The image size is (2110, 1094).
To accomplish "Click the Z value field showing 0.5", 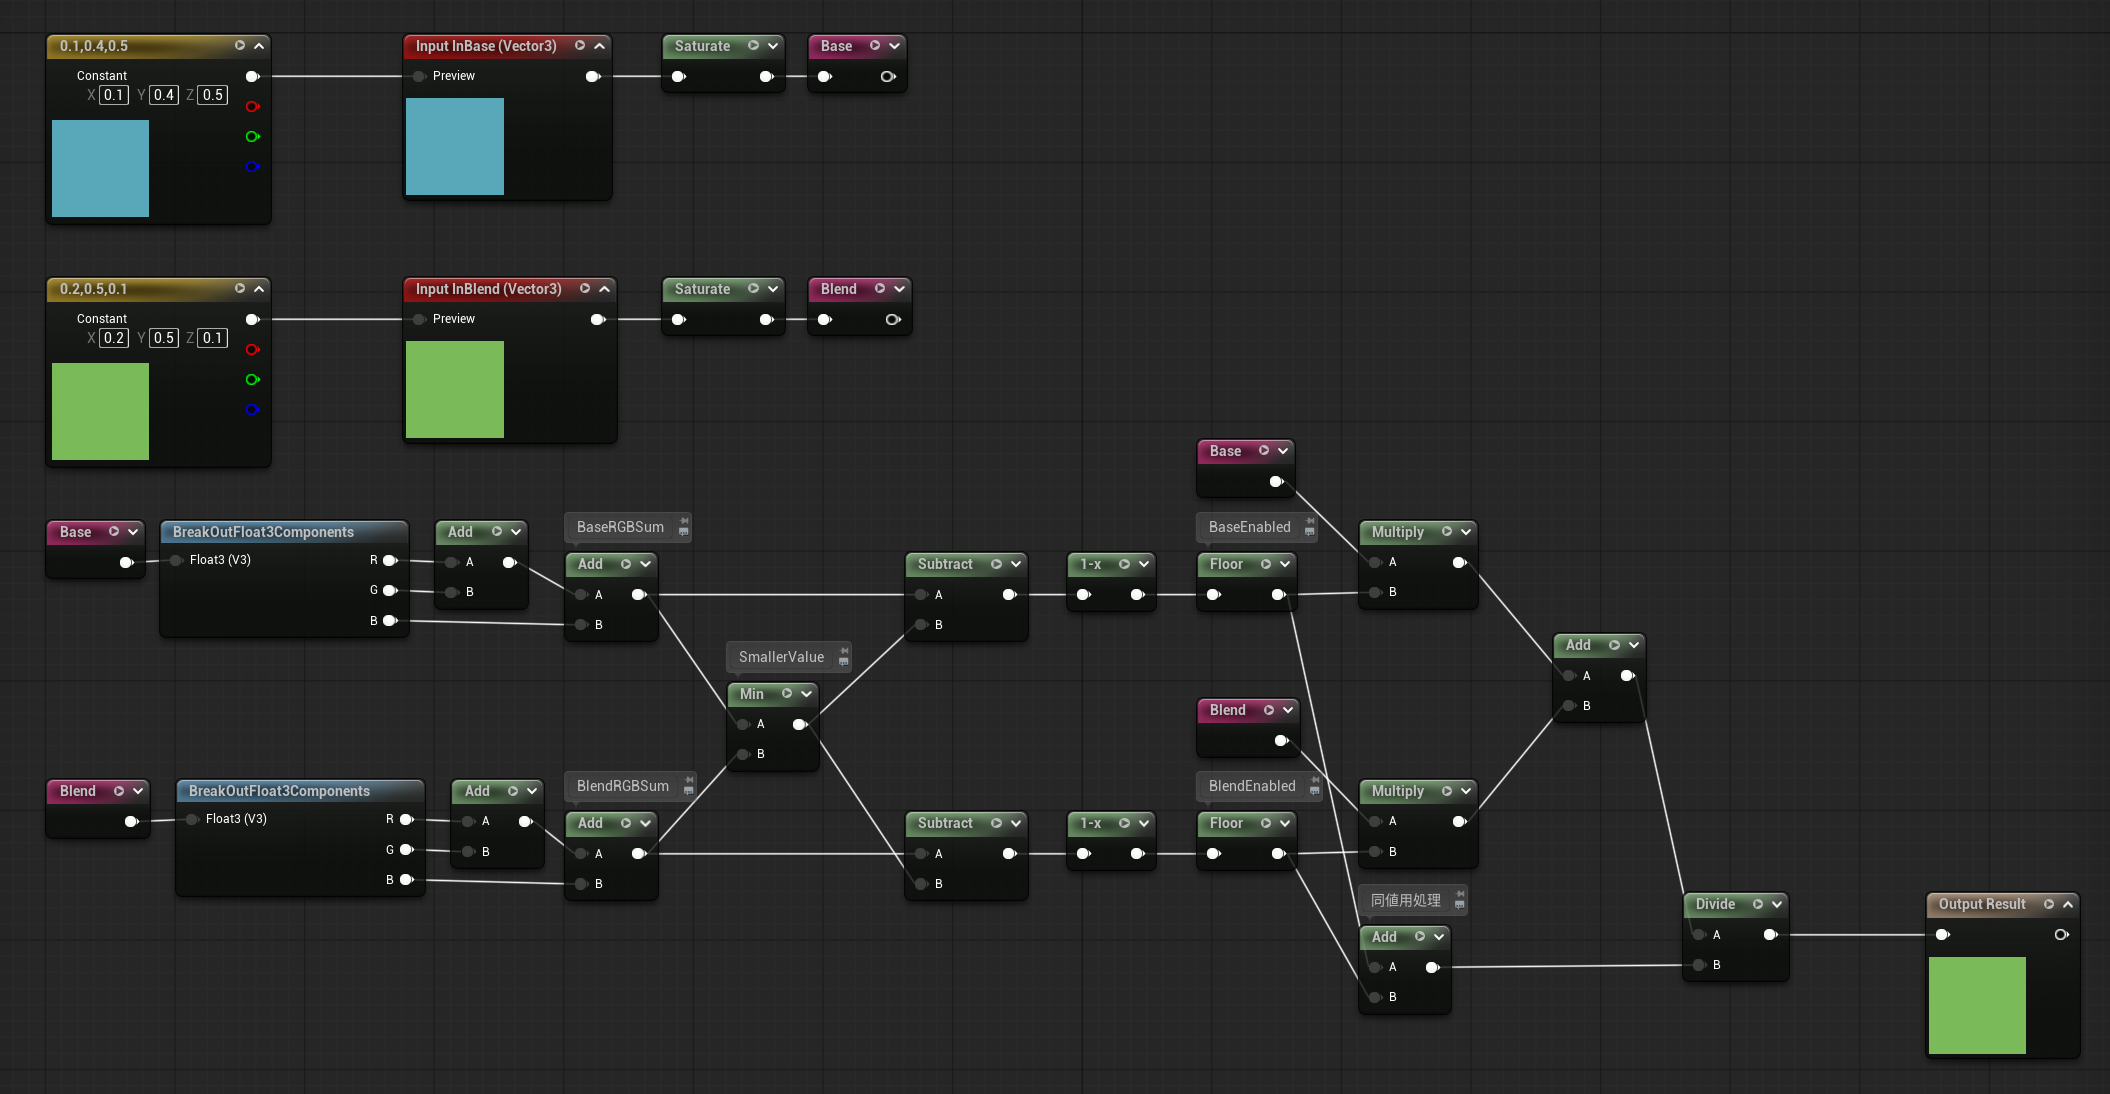I will pos(213,95).
